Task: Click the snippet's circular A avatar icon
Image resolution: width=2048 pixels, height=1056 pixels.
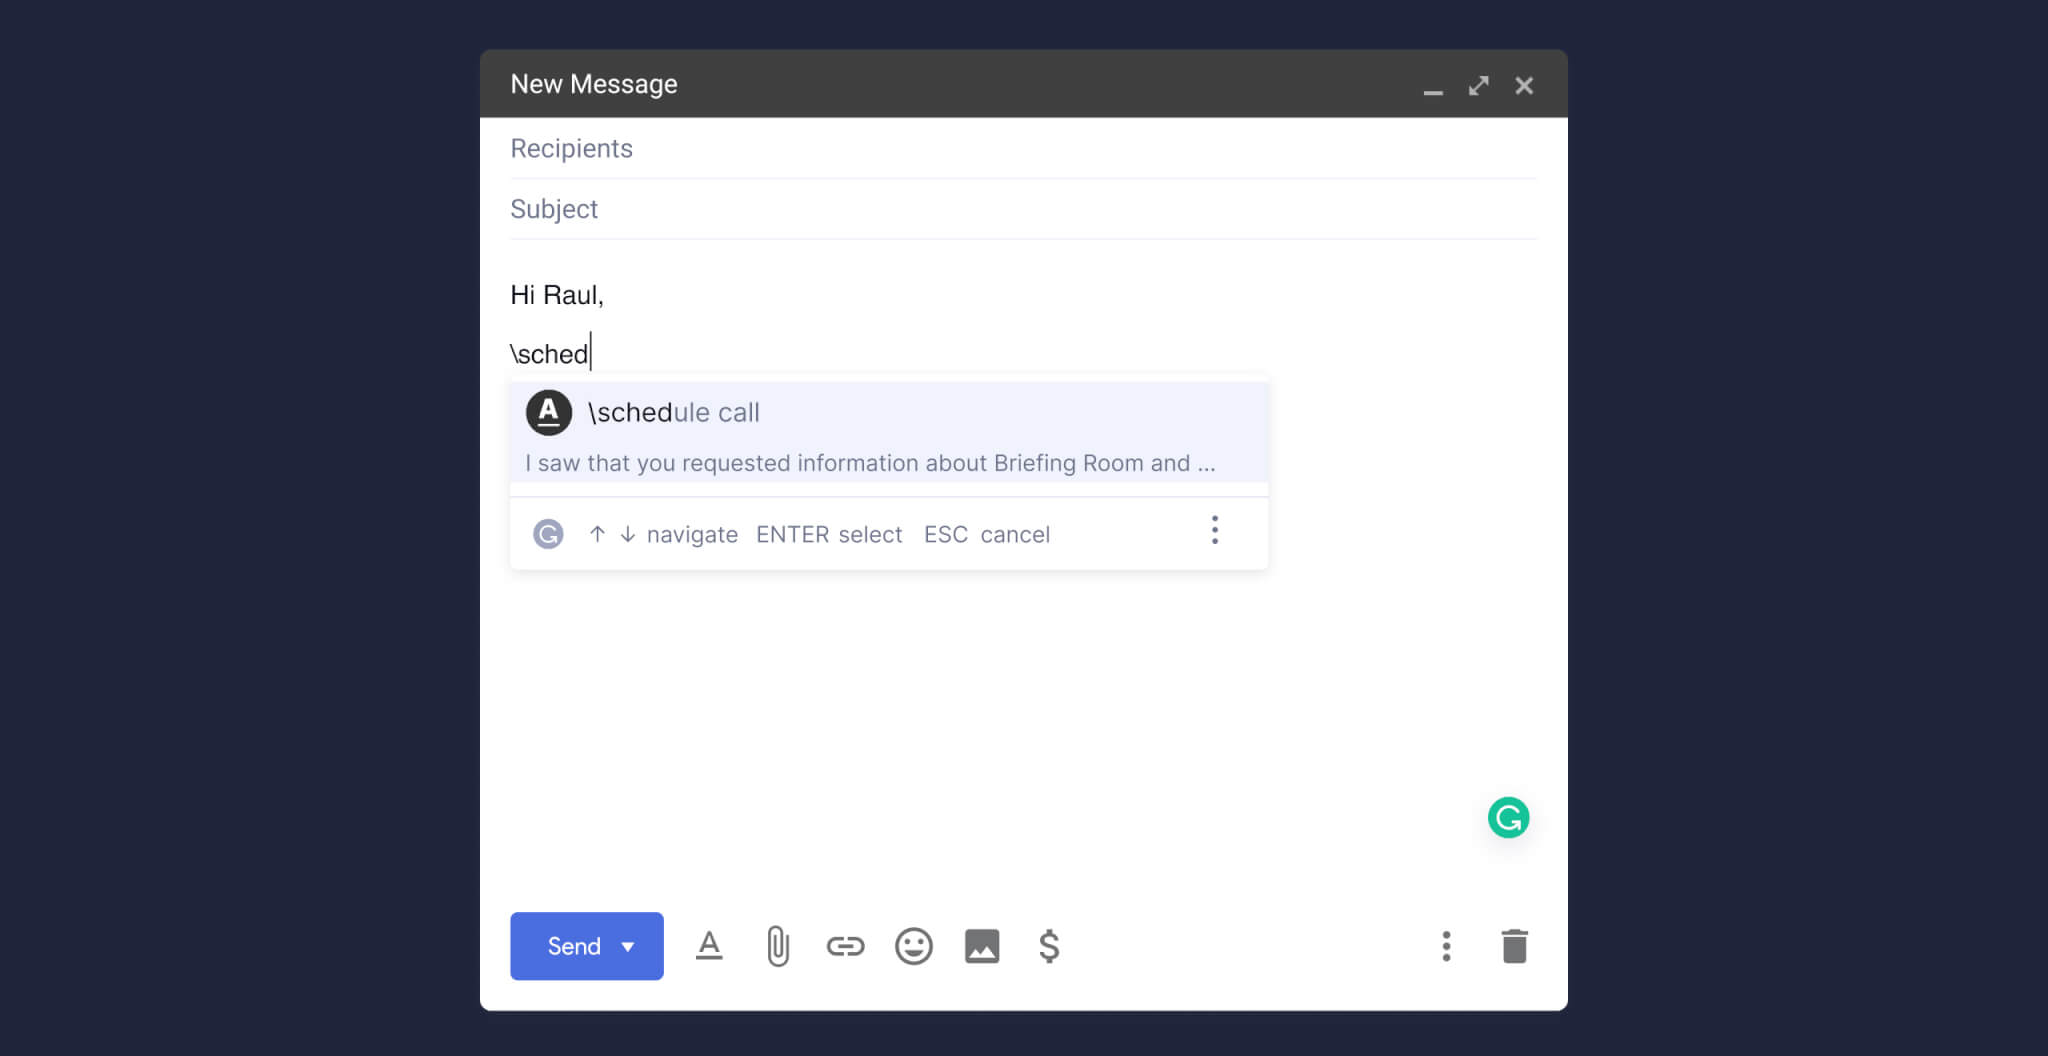Action: 549,412
